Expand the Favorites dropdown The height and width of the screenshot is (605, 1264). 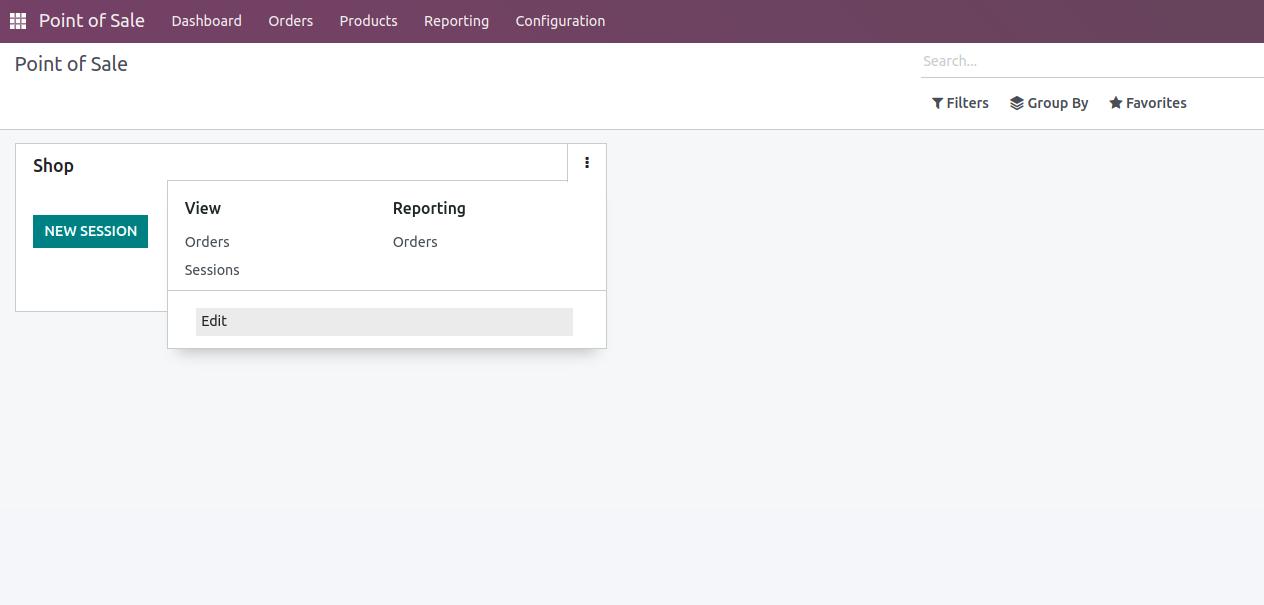1148,103
